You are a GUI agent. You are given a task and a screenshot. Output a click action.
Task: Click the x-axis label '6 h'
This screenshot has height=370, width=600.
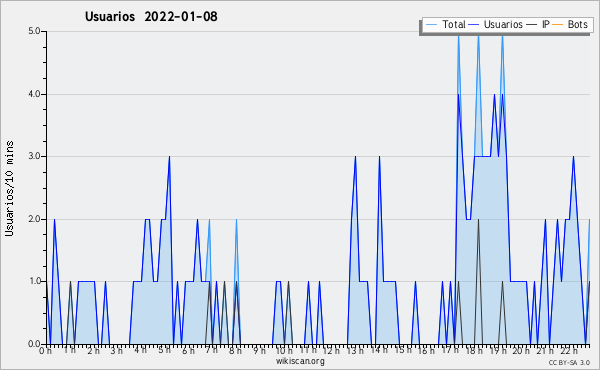pyautogui.click(x=188, y=350)
